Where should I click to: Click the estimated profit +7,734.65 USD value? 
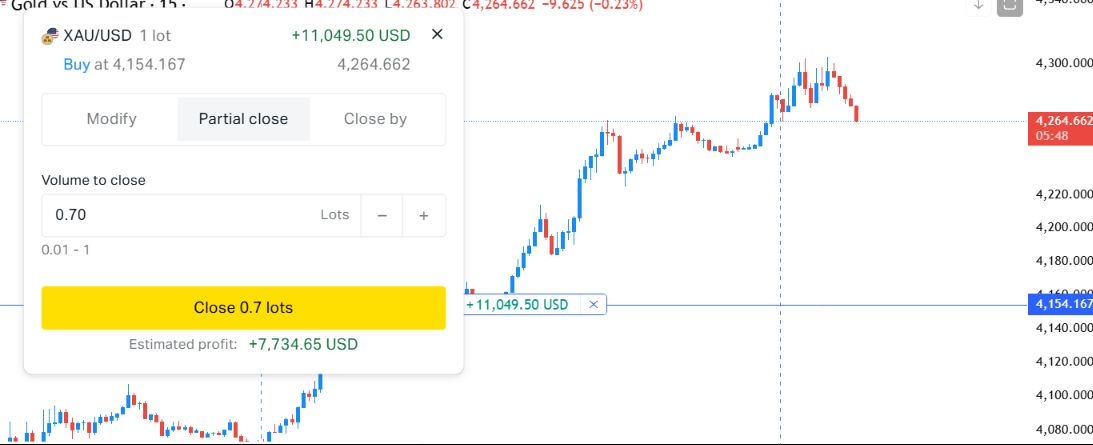[303, 345]
